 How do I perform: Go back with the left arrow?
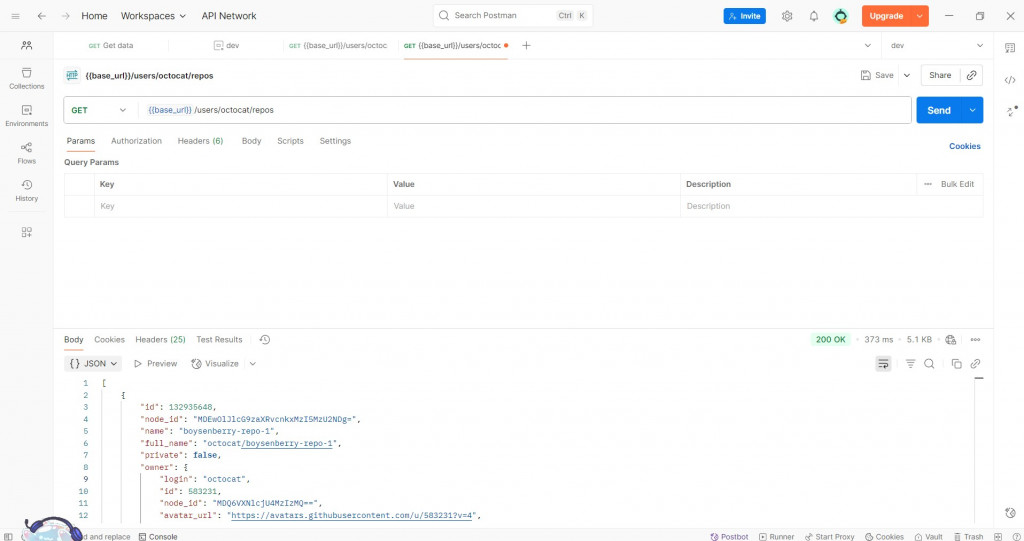(42, 16)
